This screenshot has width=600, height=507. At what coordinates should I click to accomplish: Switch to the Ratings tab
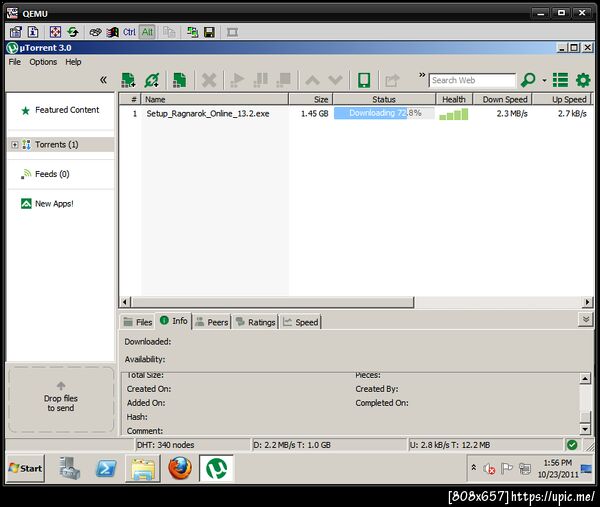pos(256,322)
